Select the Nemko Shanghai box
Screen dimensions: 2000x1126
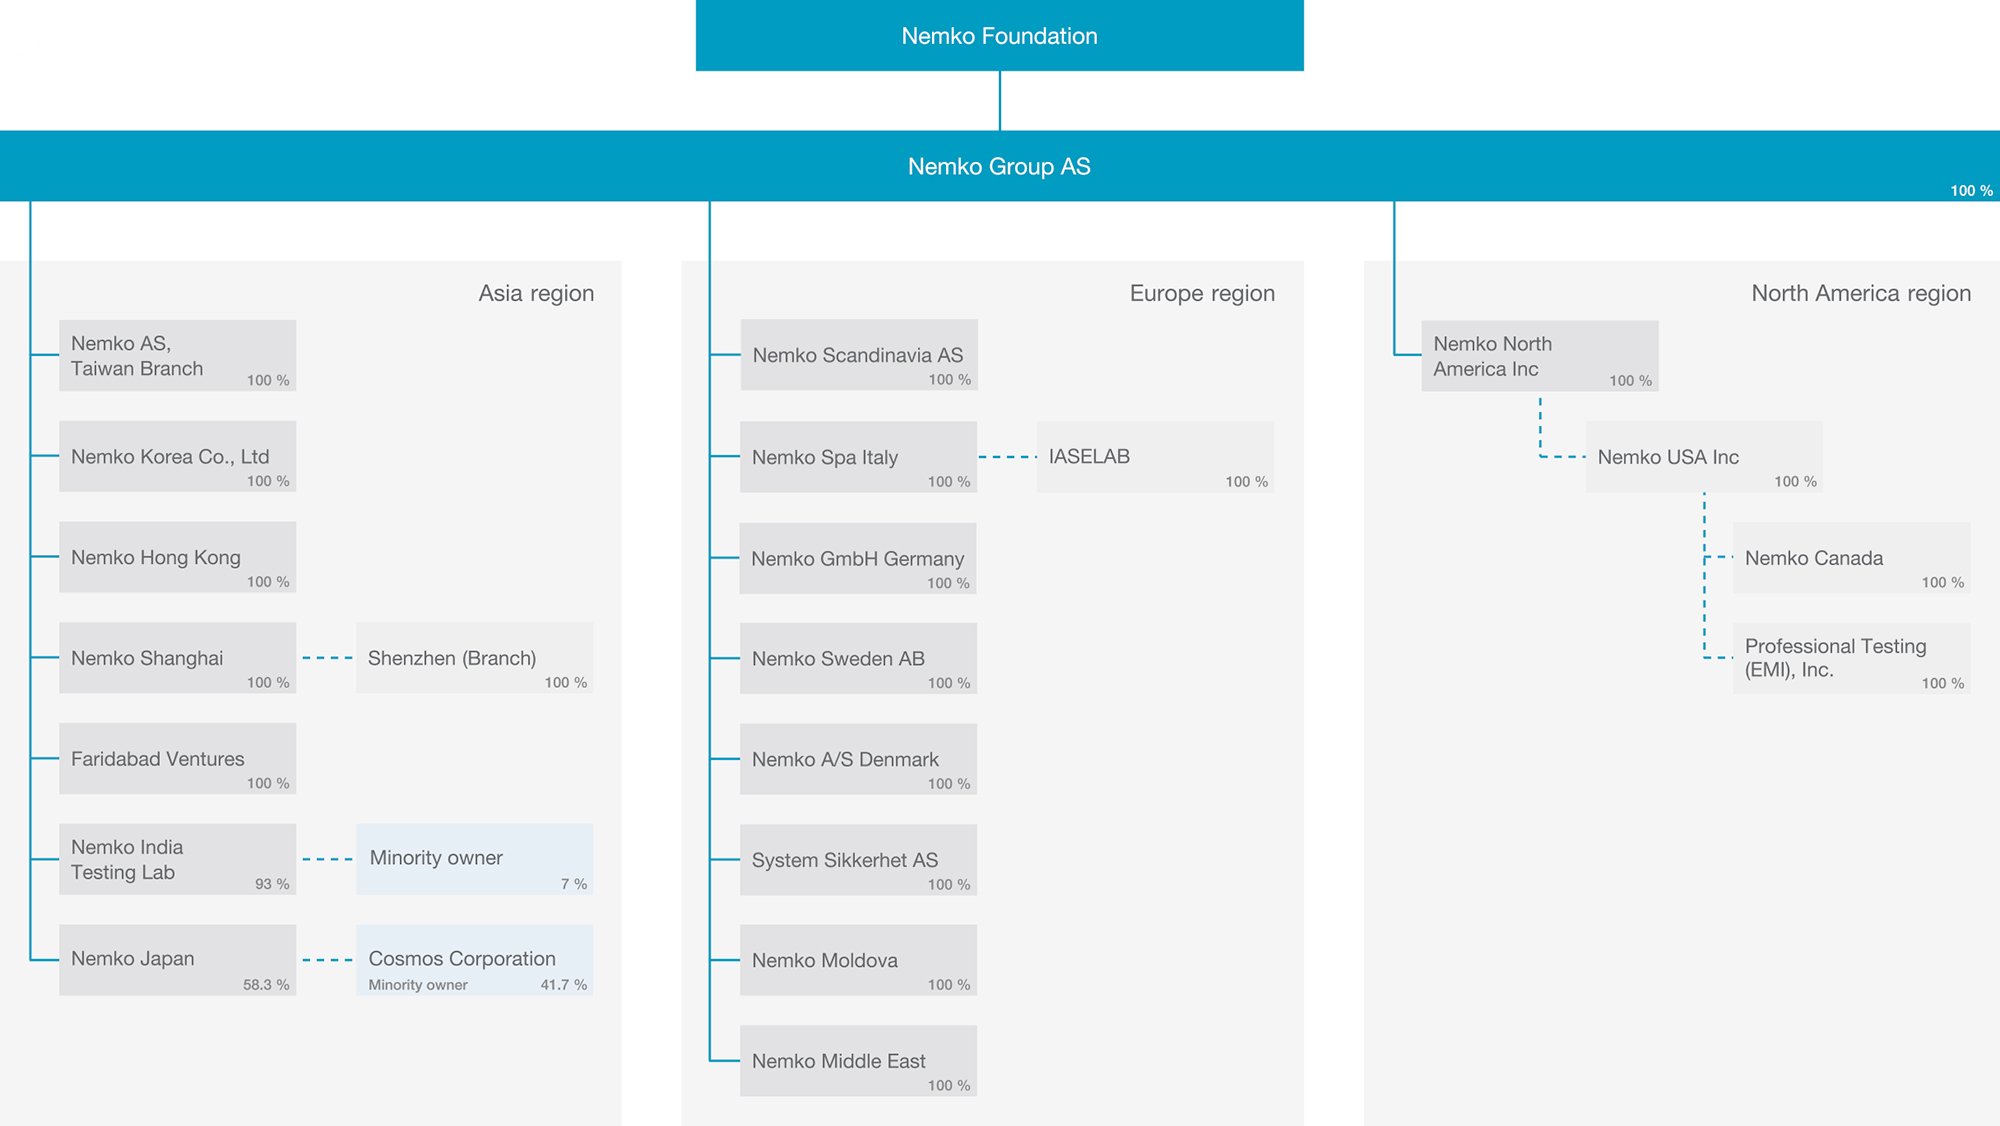(x=177, y=658)
